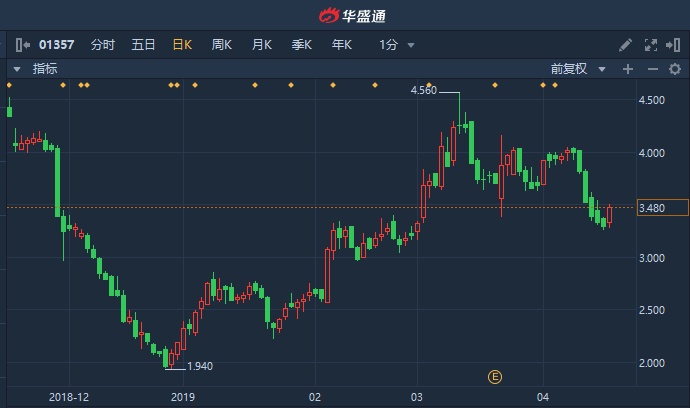Switch to 分时 intraday tab
The image size is (690, 408).
point(103,45)
